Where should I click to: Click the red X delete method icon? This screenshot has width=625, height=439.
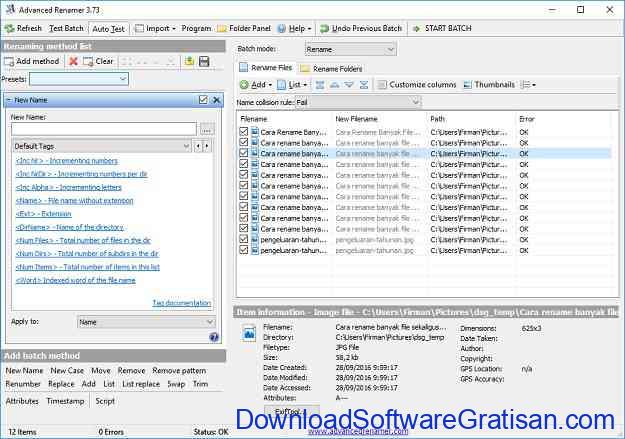[x=73, y=61]
